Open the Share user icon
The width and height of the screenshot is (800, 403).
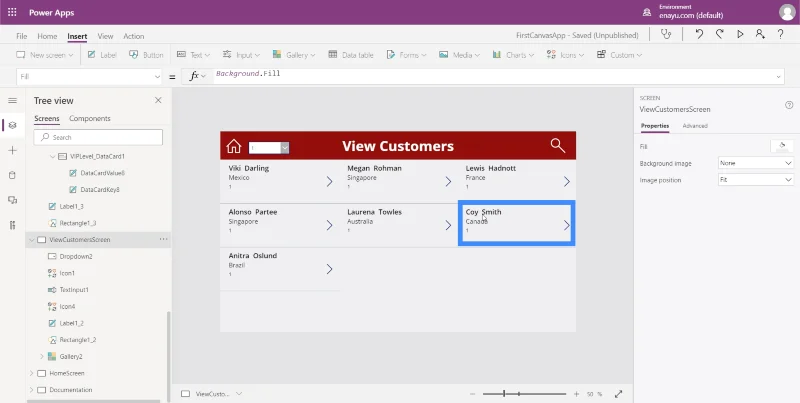click(x=760, y=34)
